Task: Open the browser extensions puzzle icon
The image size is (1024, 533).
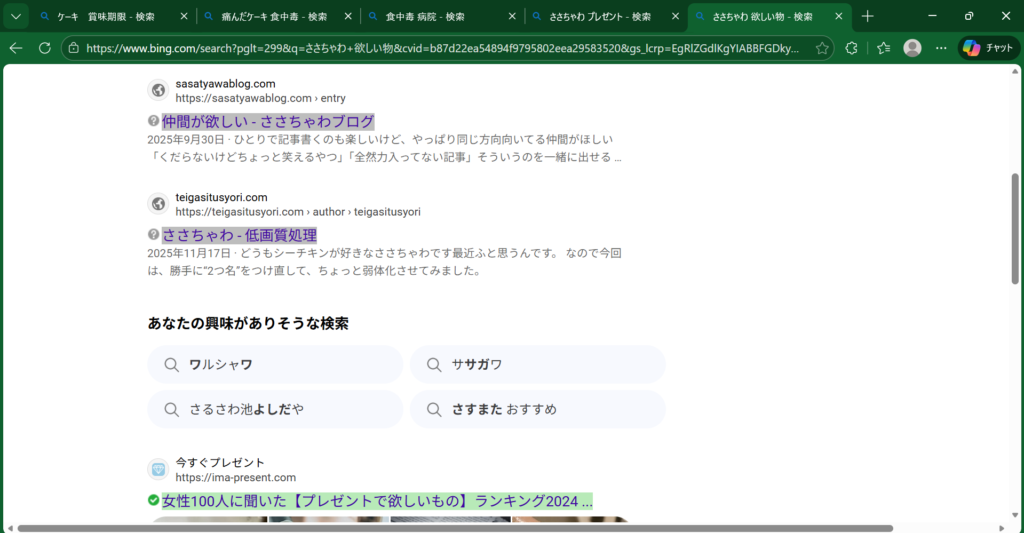Action: coord(852,48)
